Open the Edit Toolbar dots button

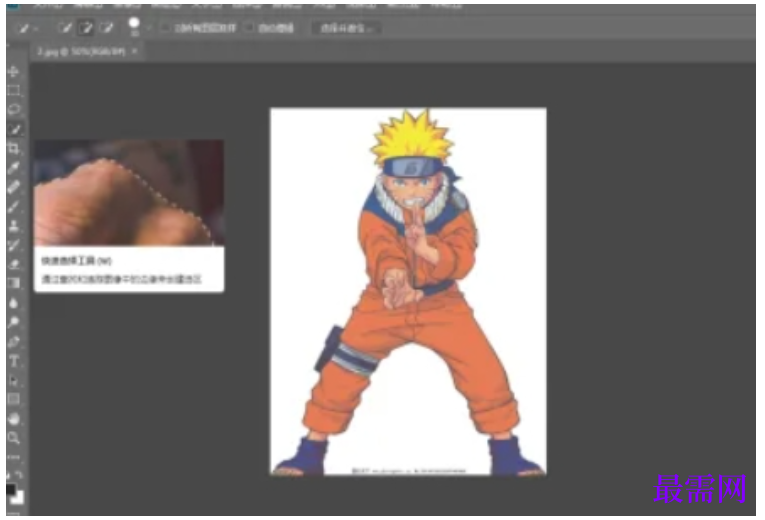(x=14, y=457)
